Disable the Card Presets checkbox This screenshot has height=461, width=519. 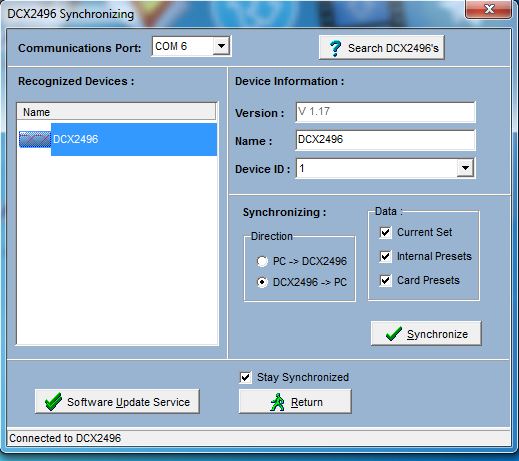click(x=386, y=280)
